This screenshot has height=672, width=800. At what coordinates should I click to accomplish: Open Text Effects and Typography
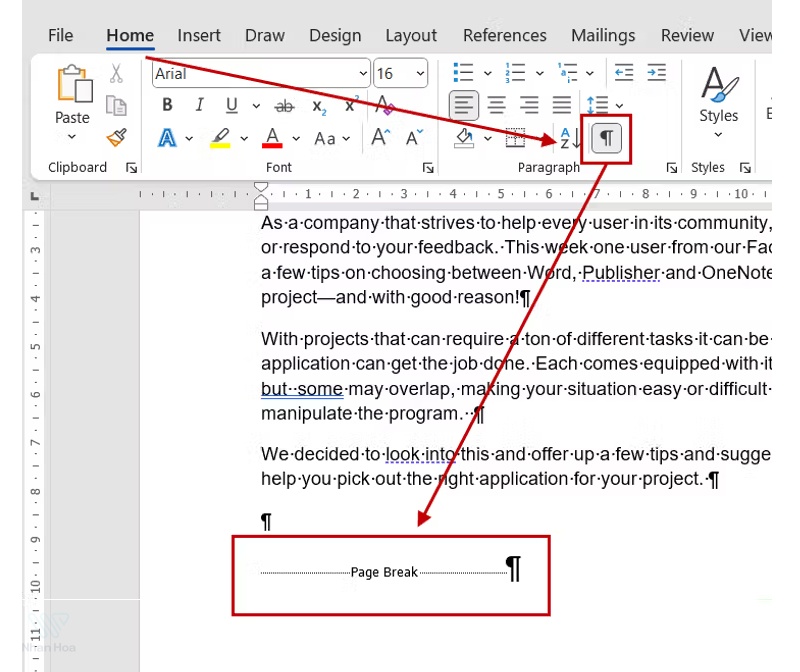(167, 138)
